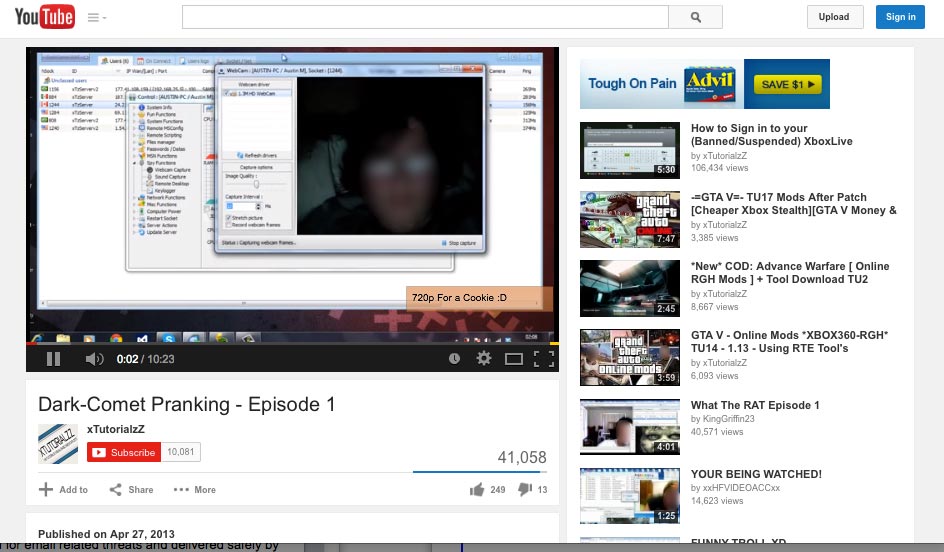Click the Upload button
The width and height of the screenshot is (944, 552).
(x=834, y=17)
